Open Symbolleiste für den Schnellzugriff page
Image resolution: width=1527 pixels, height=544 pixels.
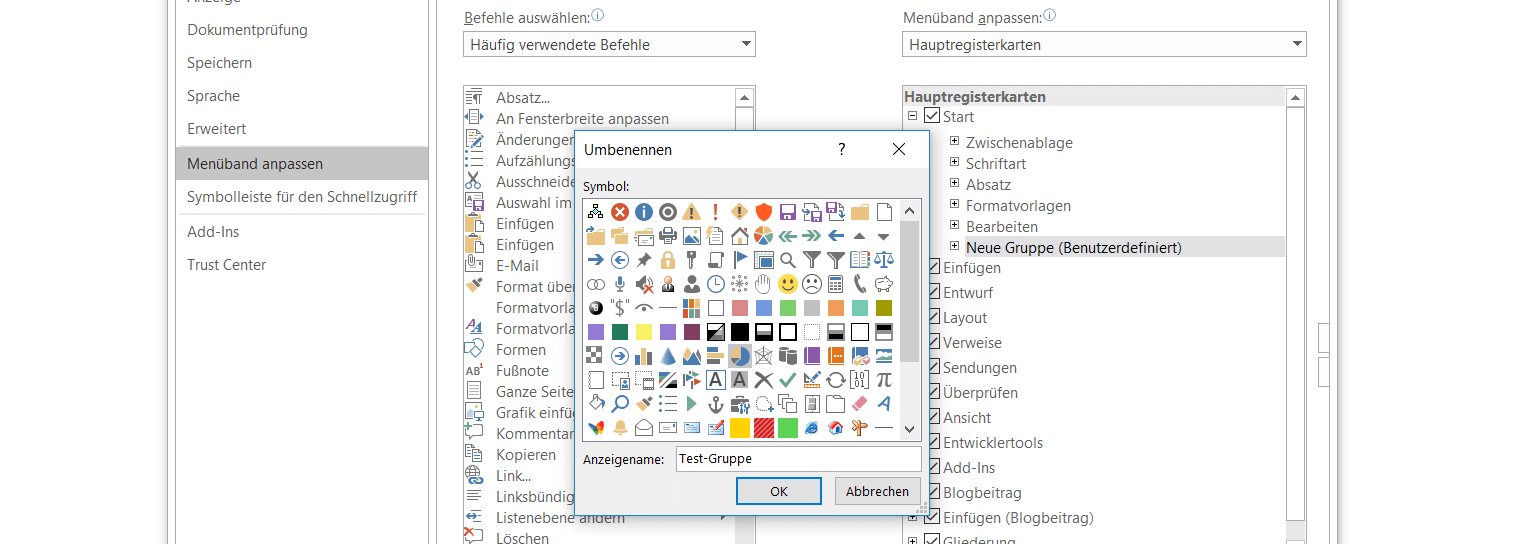point(302,197)
